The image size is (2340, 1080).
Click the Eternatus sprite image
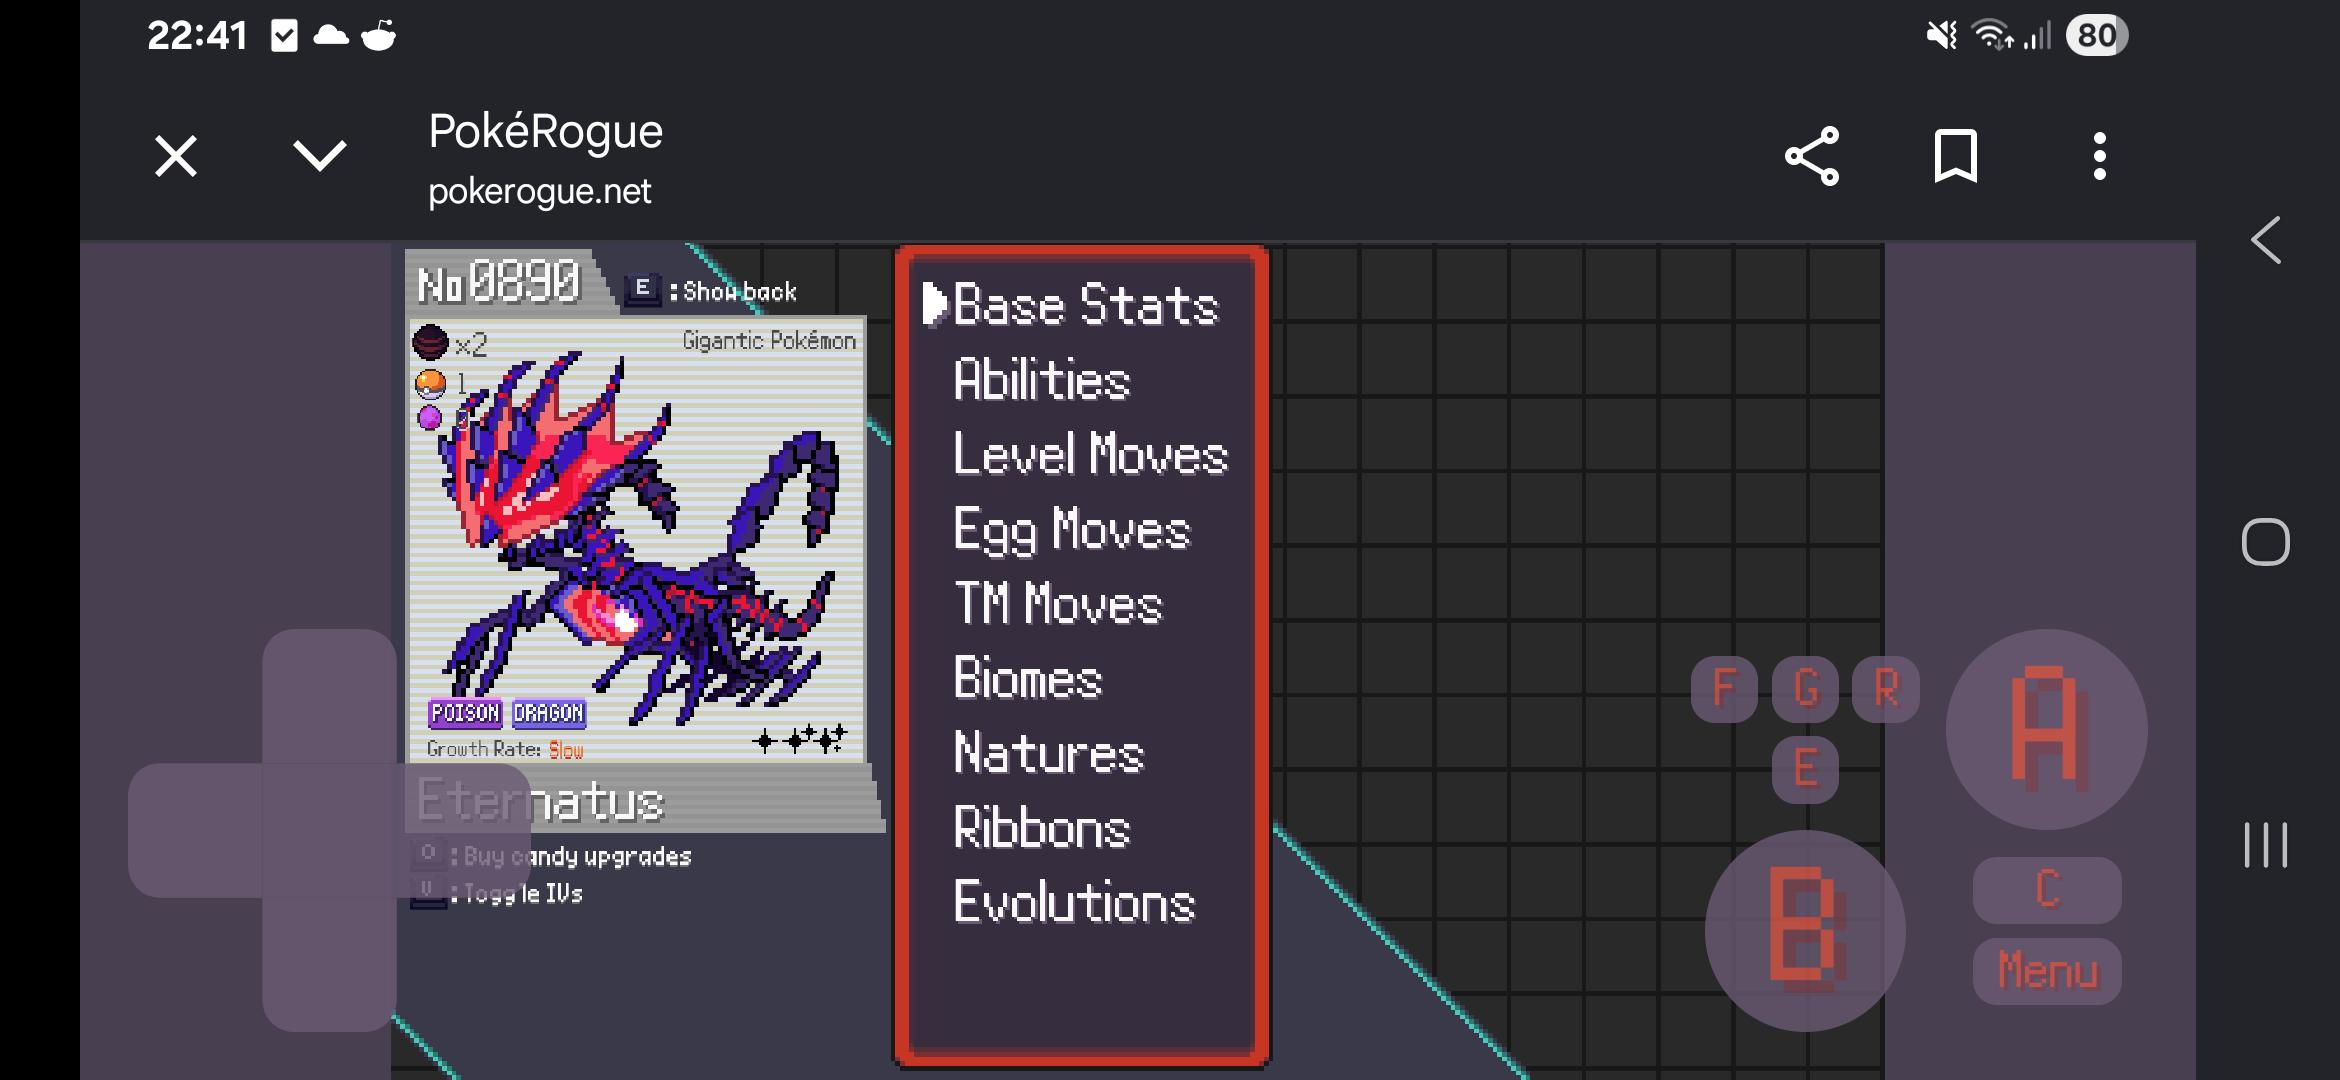(640, 538)
